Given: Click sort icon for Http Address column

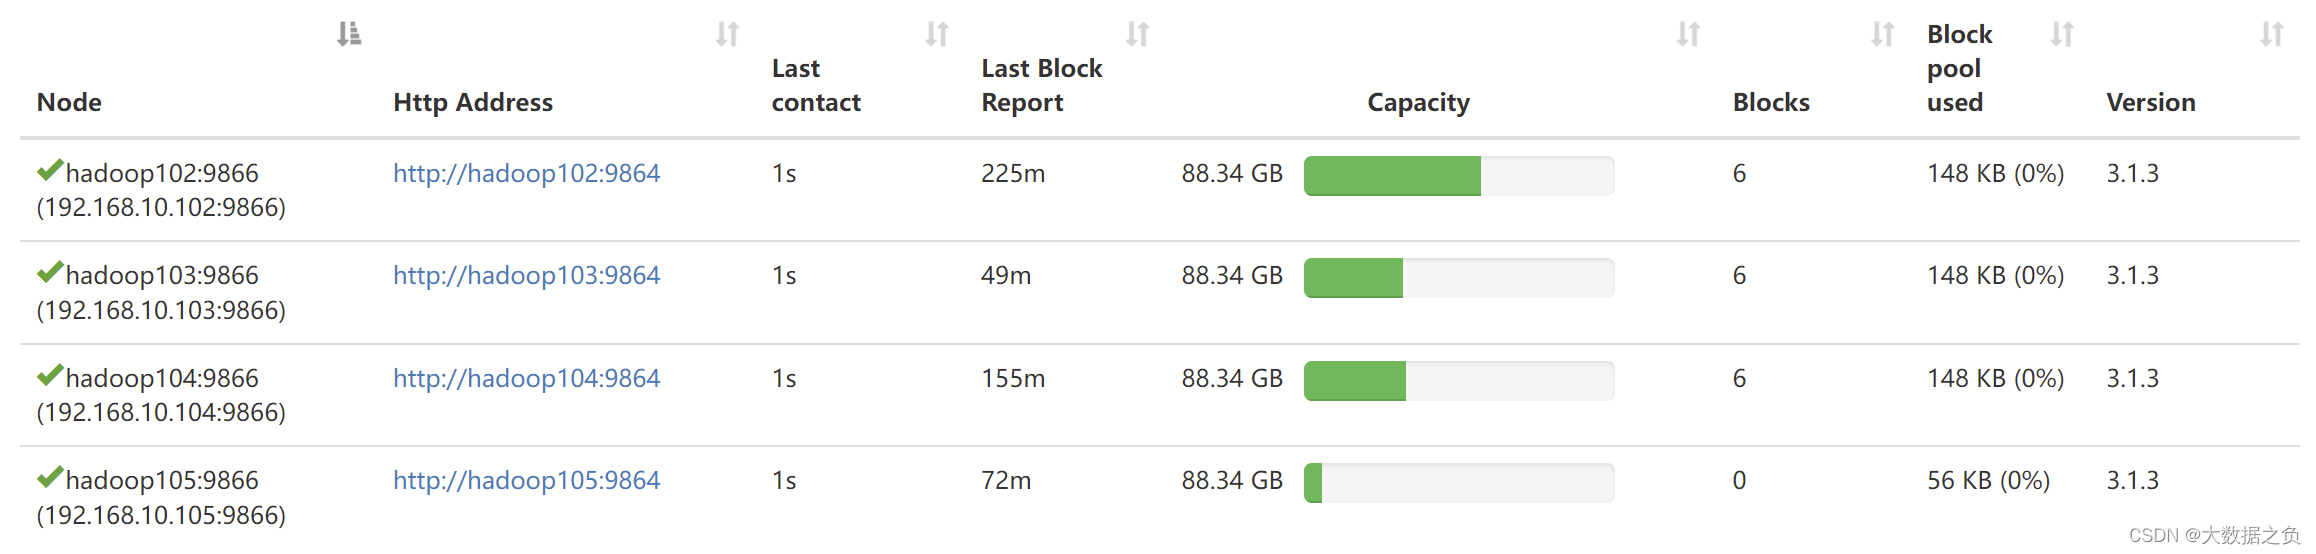Looking at the screenshot, I should tap(727, 34).
